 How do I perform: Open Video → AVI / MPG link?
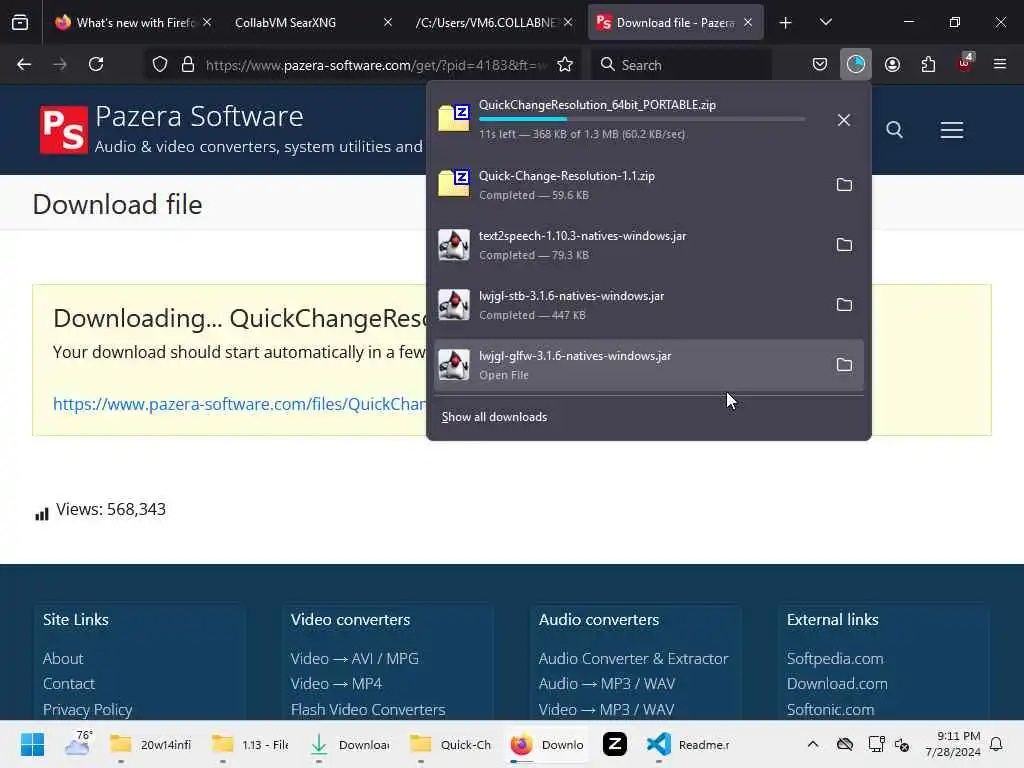355,659
